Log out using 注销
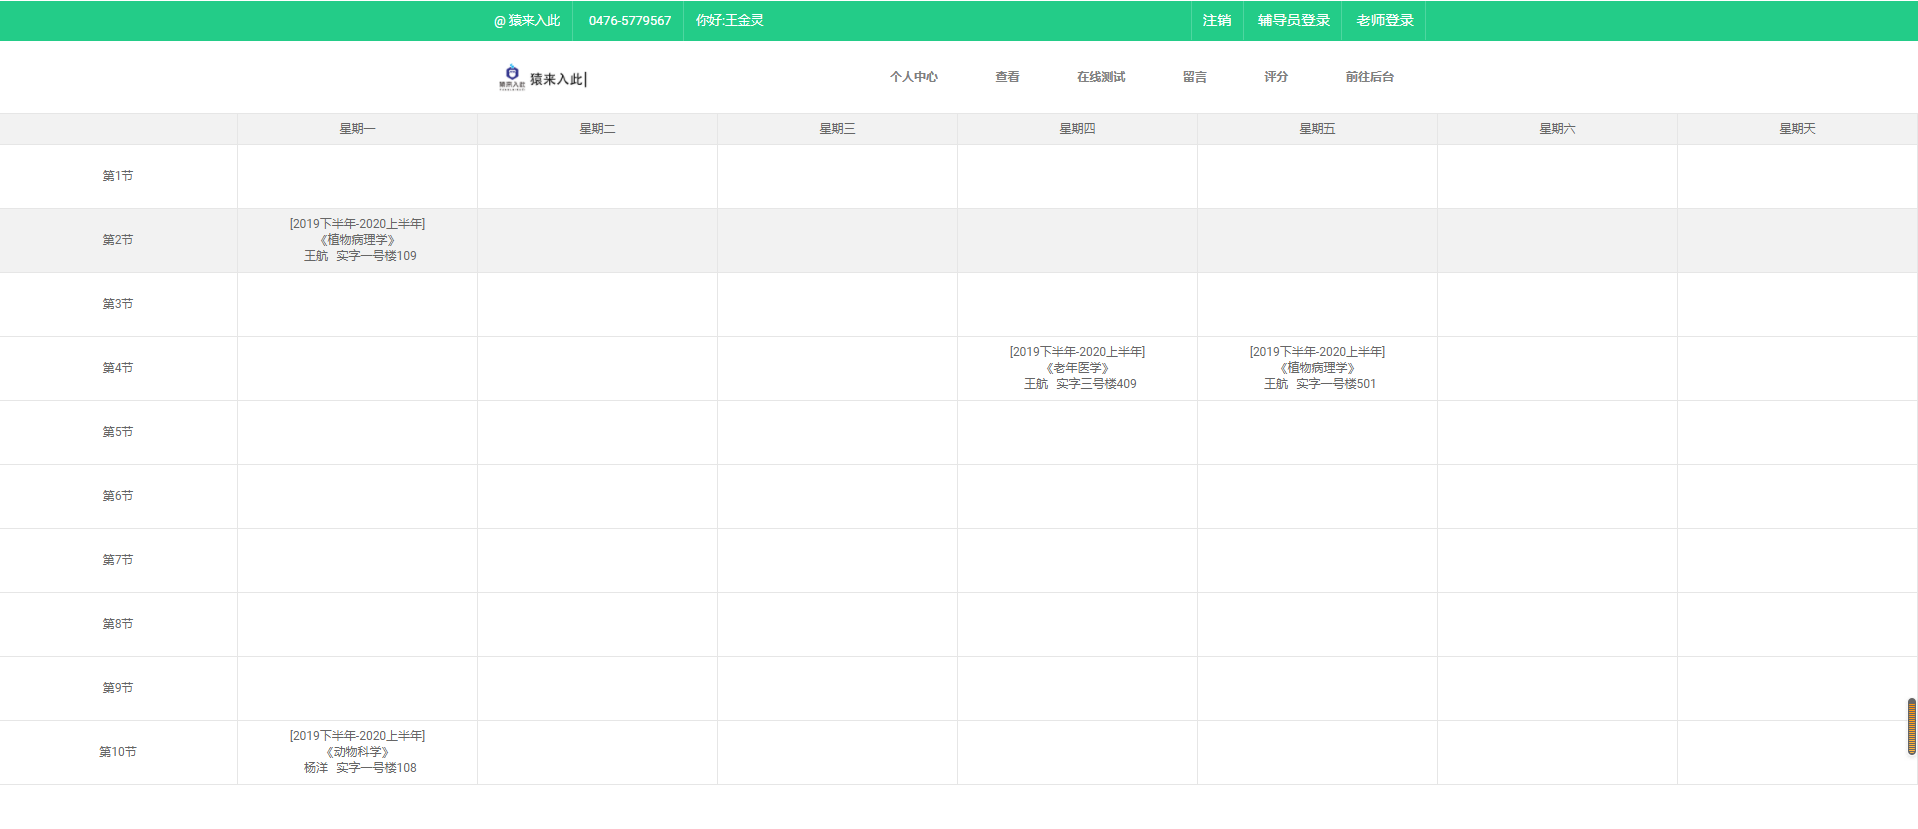The height and width of the screenshot is (829, 1918). (1217, 20)
